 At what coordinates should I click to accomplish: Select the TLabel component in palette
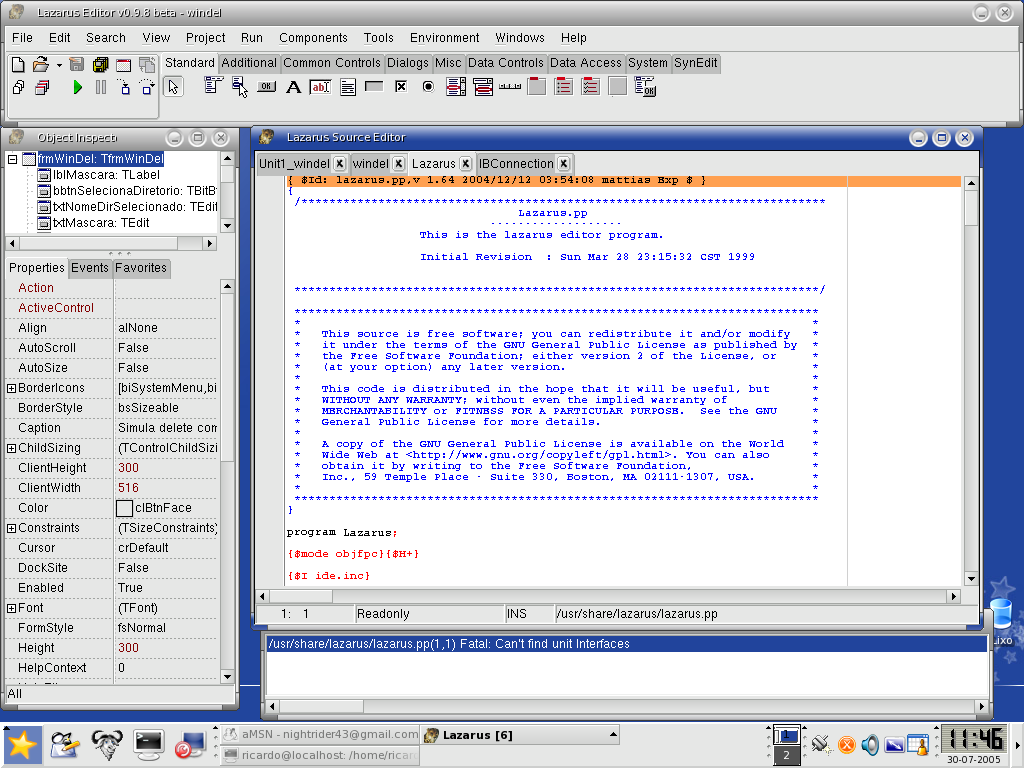(x=293, y=87)
